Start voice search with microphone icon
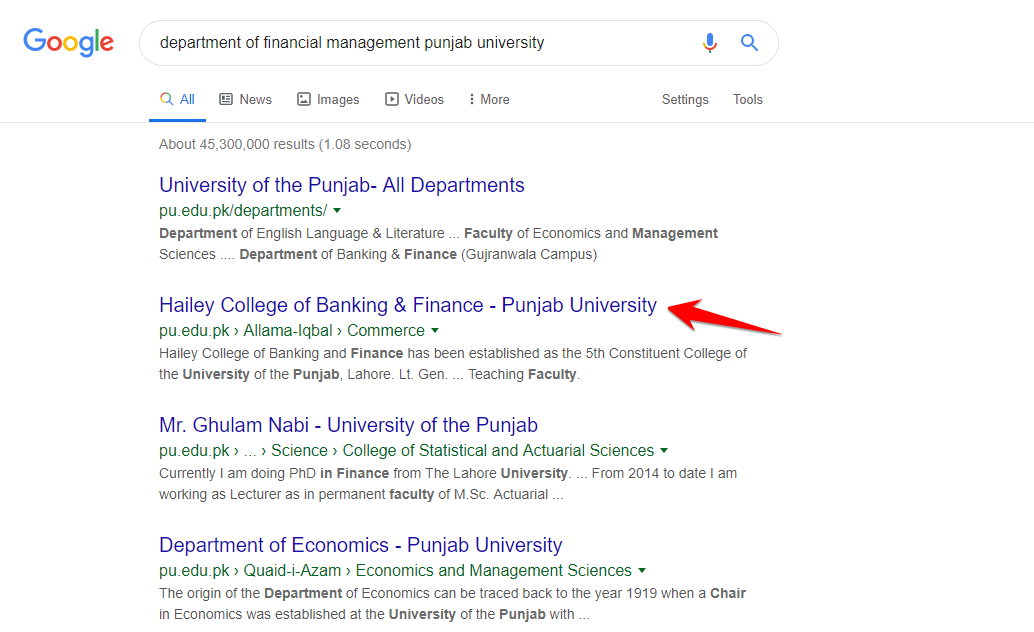This screenshot has height=632, width=1034. coord(710,43)
